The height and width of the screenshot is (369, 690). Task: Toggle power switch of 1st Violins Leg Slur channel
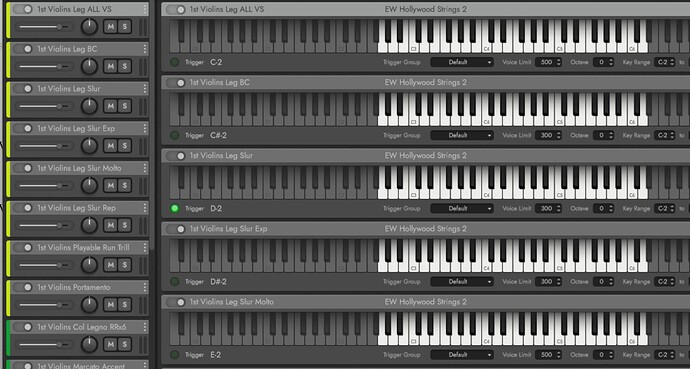pos(23,88)
